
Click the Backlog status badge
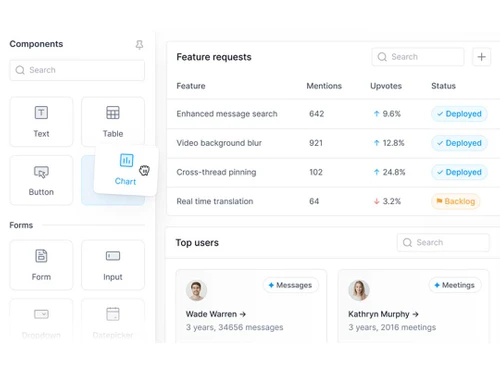[456, 201]
